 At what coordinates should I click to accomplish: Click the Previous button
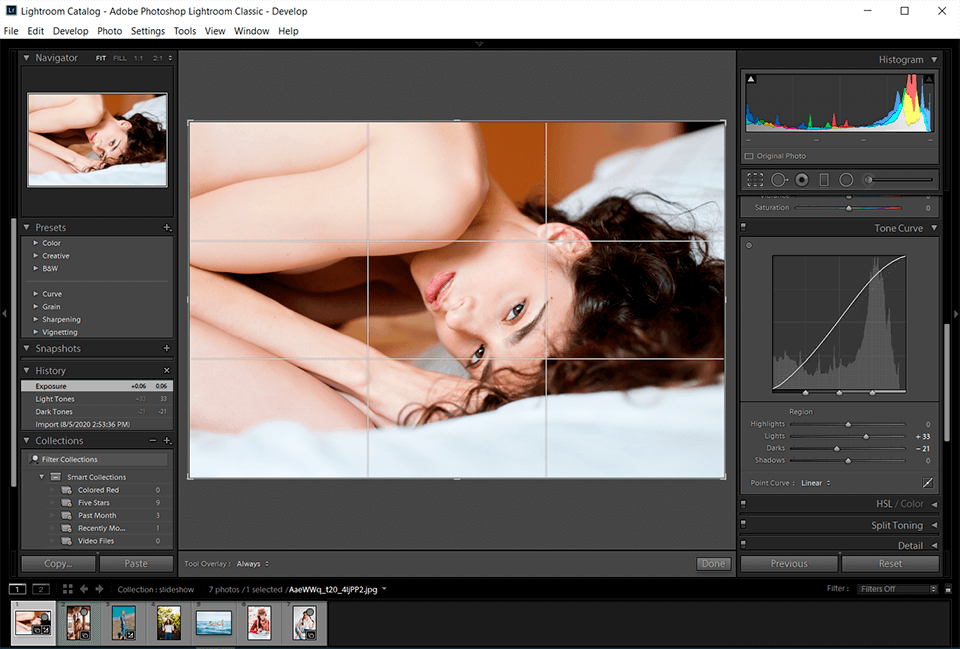[x=789, y=563]
